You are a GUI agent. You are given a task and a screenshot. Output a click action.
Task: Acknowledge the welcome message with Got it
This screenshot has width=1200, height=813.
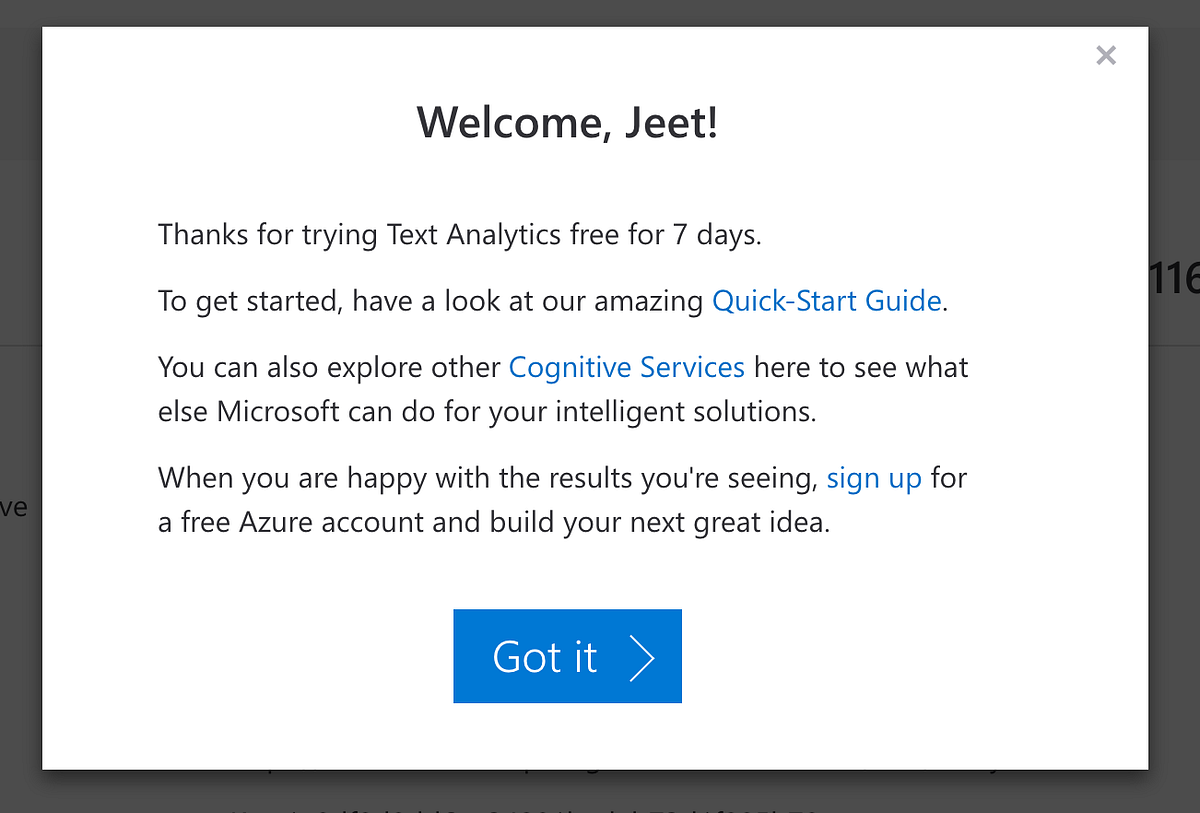point(567,656)
